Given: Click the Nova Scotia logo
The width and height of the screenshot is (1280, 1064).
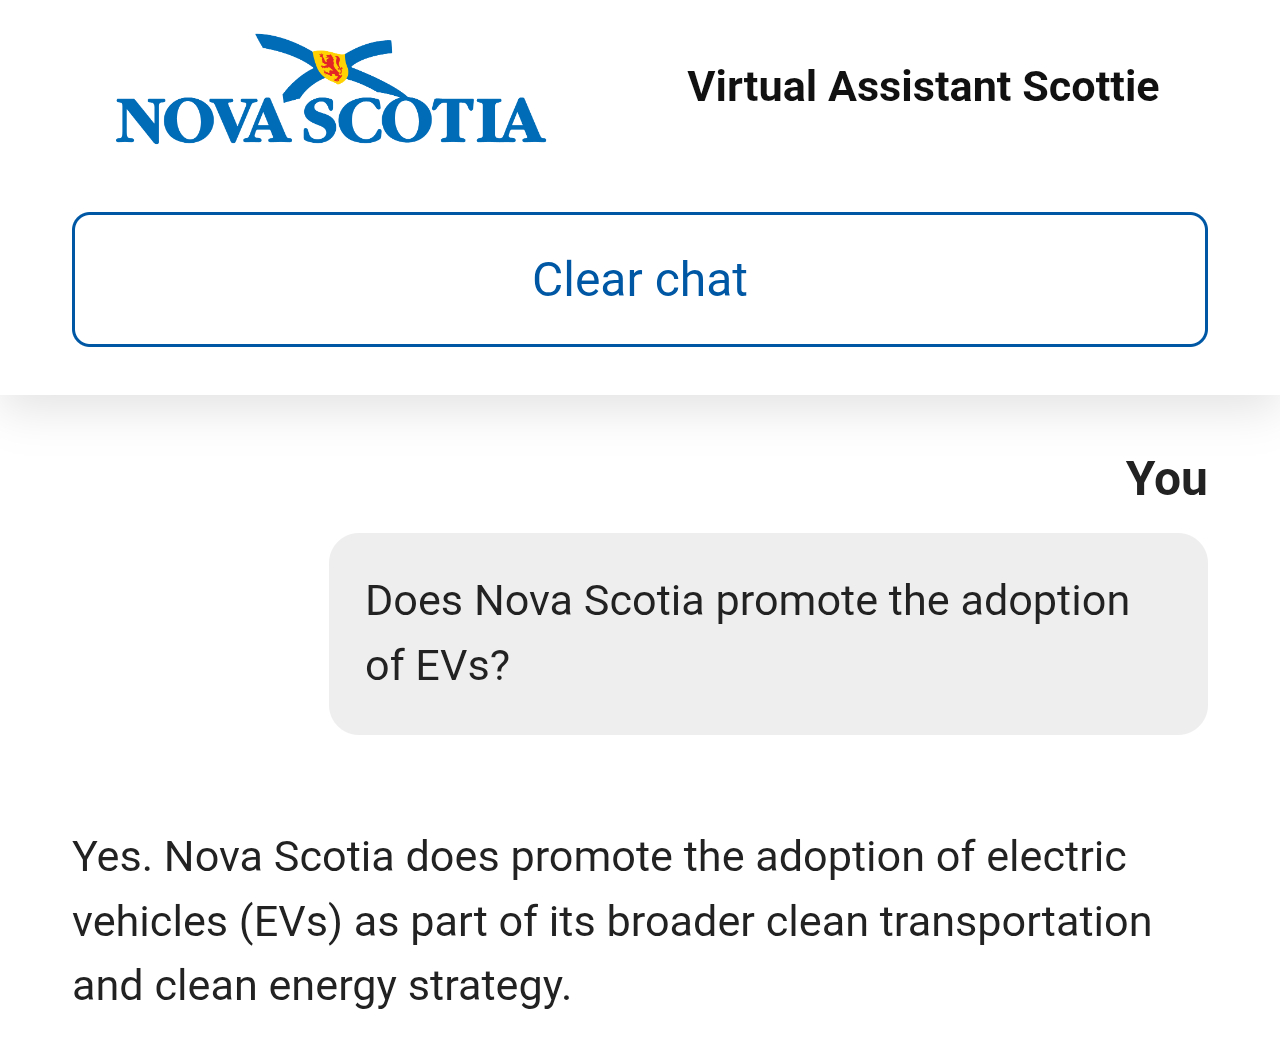Looking at the screenshot, I should [x=330, y=90].
